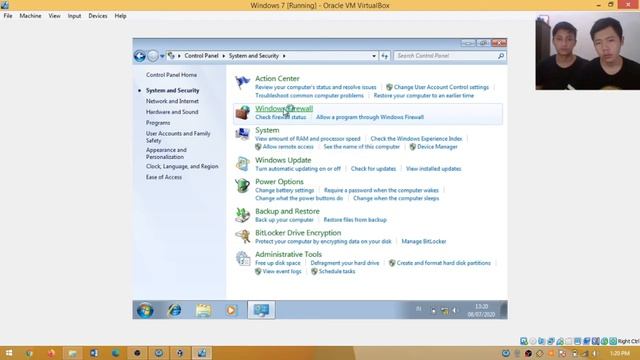Open the Windows Update icon

tap(242, 164)
